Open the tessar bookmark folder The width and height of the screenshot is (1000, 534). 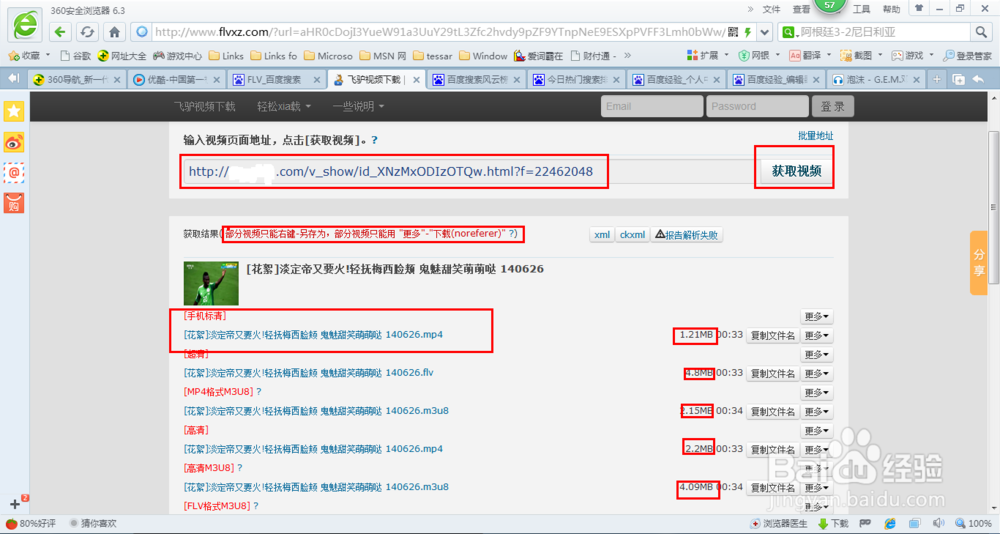click(x=433, y=56)
